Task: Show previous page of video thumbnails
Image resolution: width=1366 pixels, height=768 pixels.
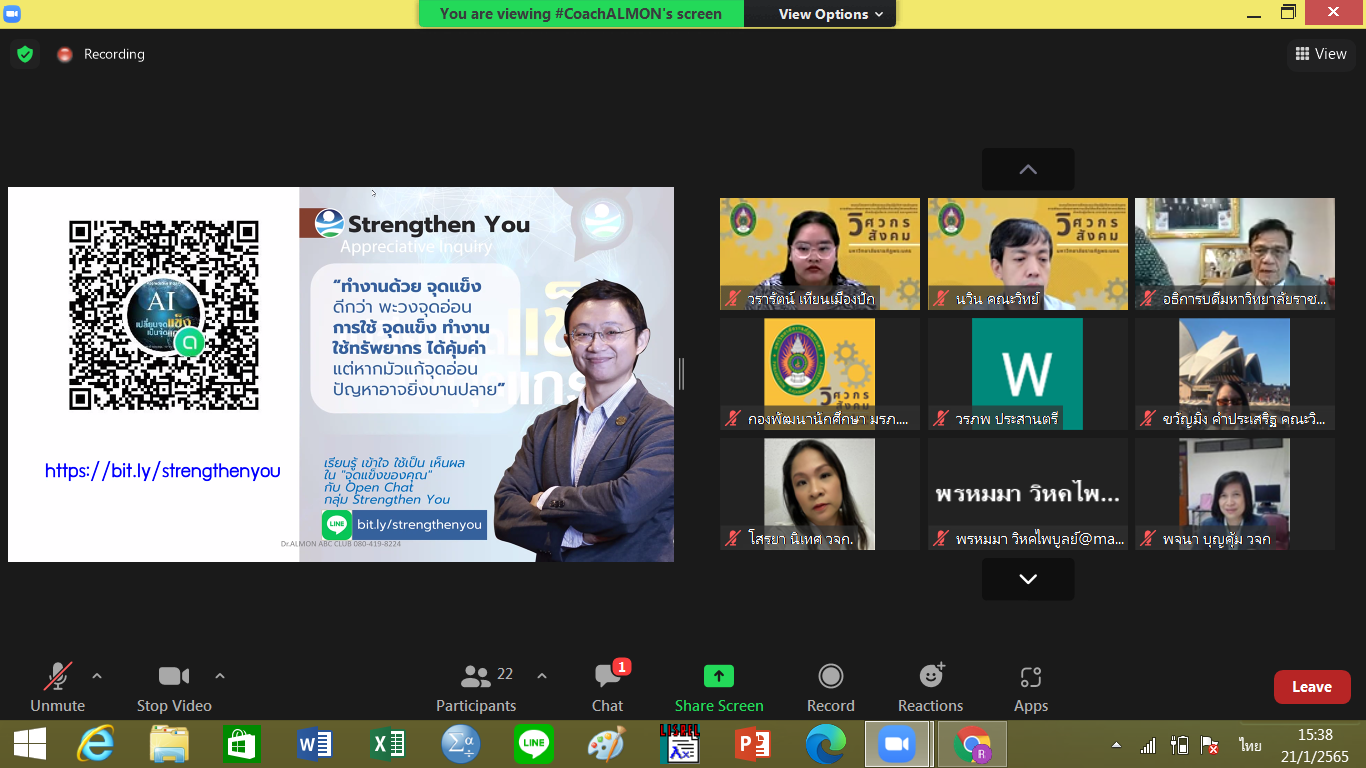Action: [1028, 169]
